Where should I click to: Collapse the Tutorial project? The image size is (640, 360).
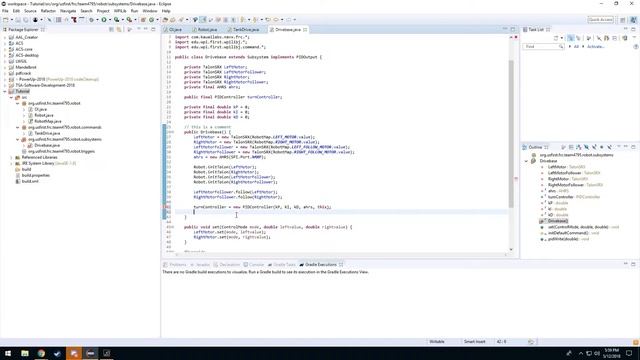pos(5,91)
